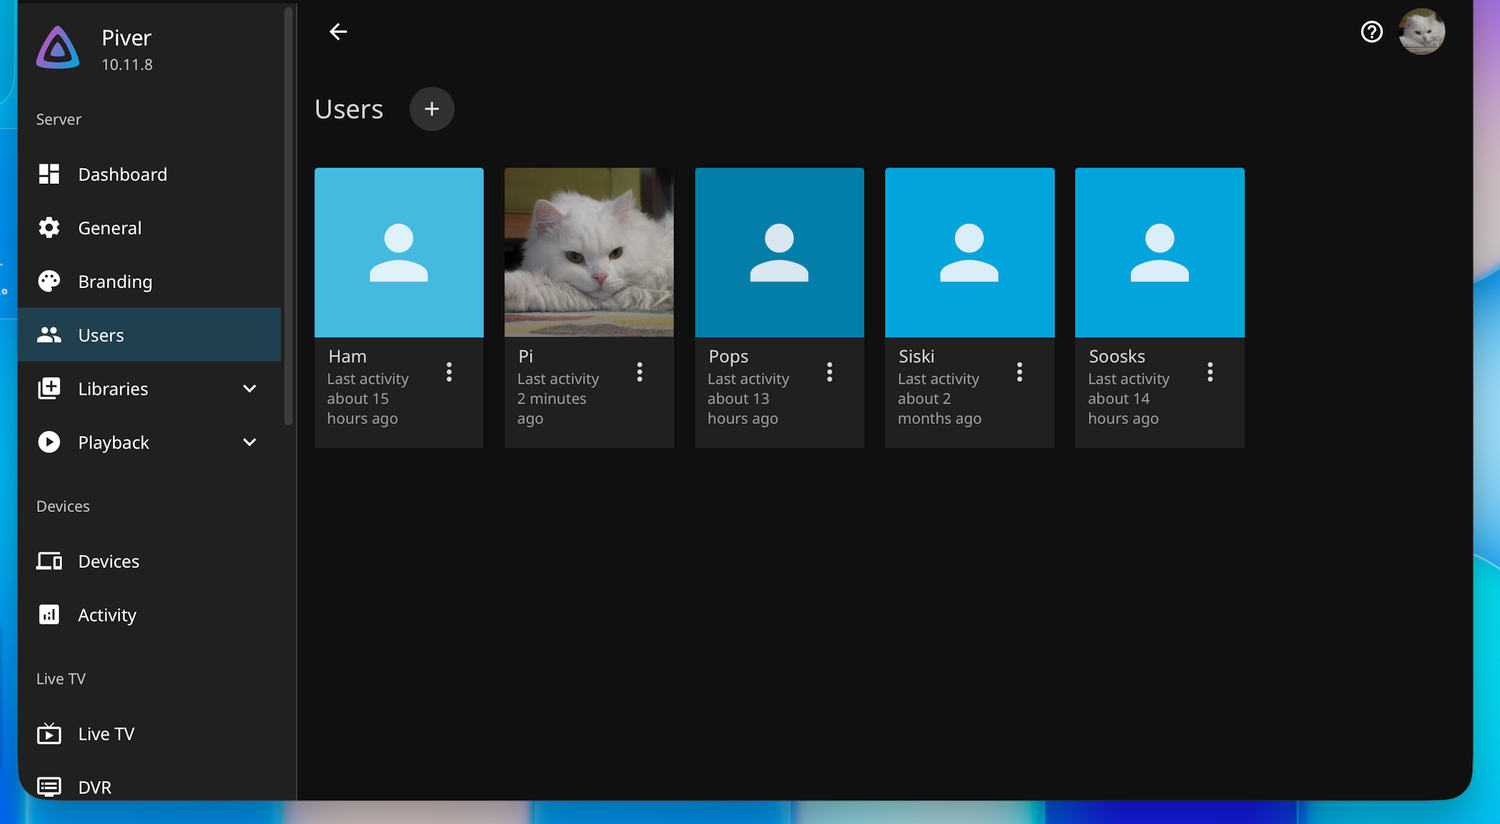Click the sidebar vertical scrollbar

288,215
